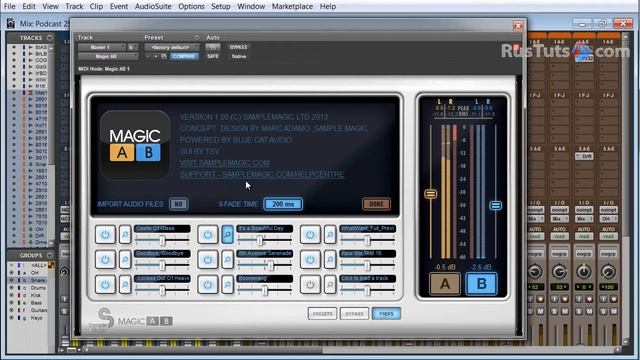The width and height of the screenshot is (640, 360).
Task: Open the Support Samplemagic help centre link
Action: [x=262, y=174]
